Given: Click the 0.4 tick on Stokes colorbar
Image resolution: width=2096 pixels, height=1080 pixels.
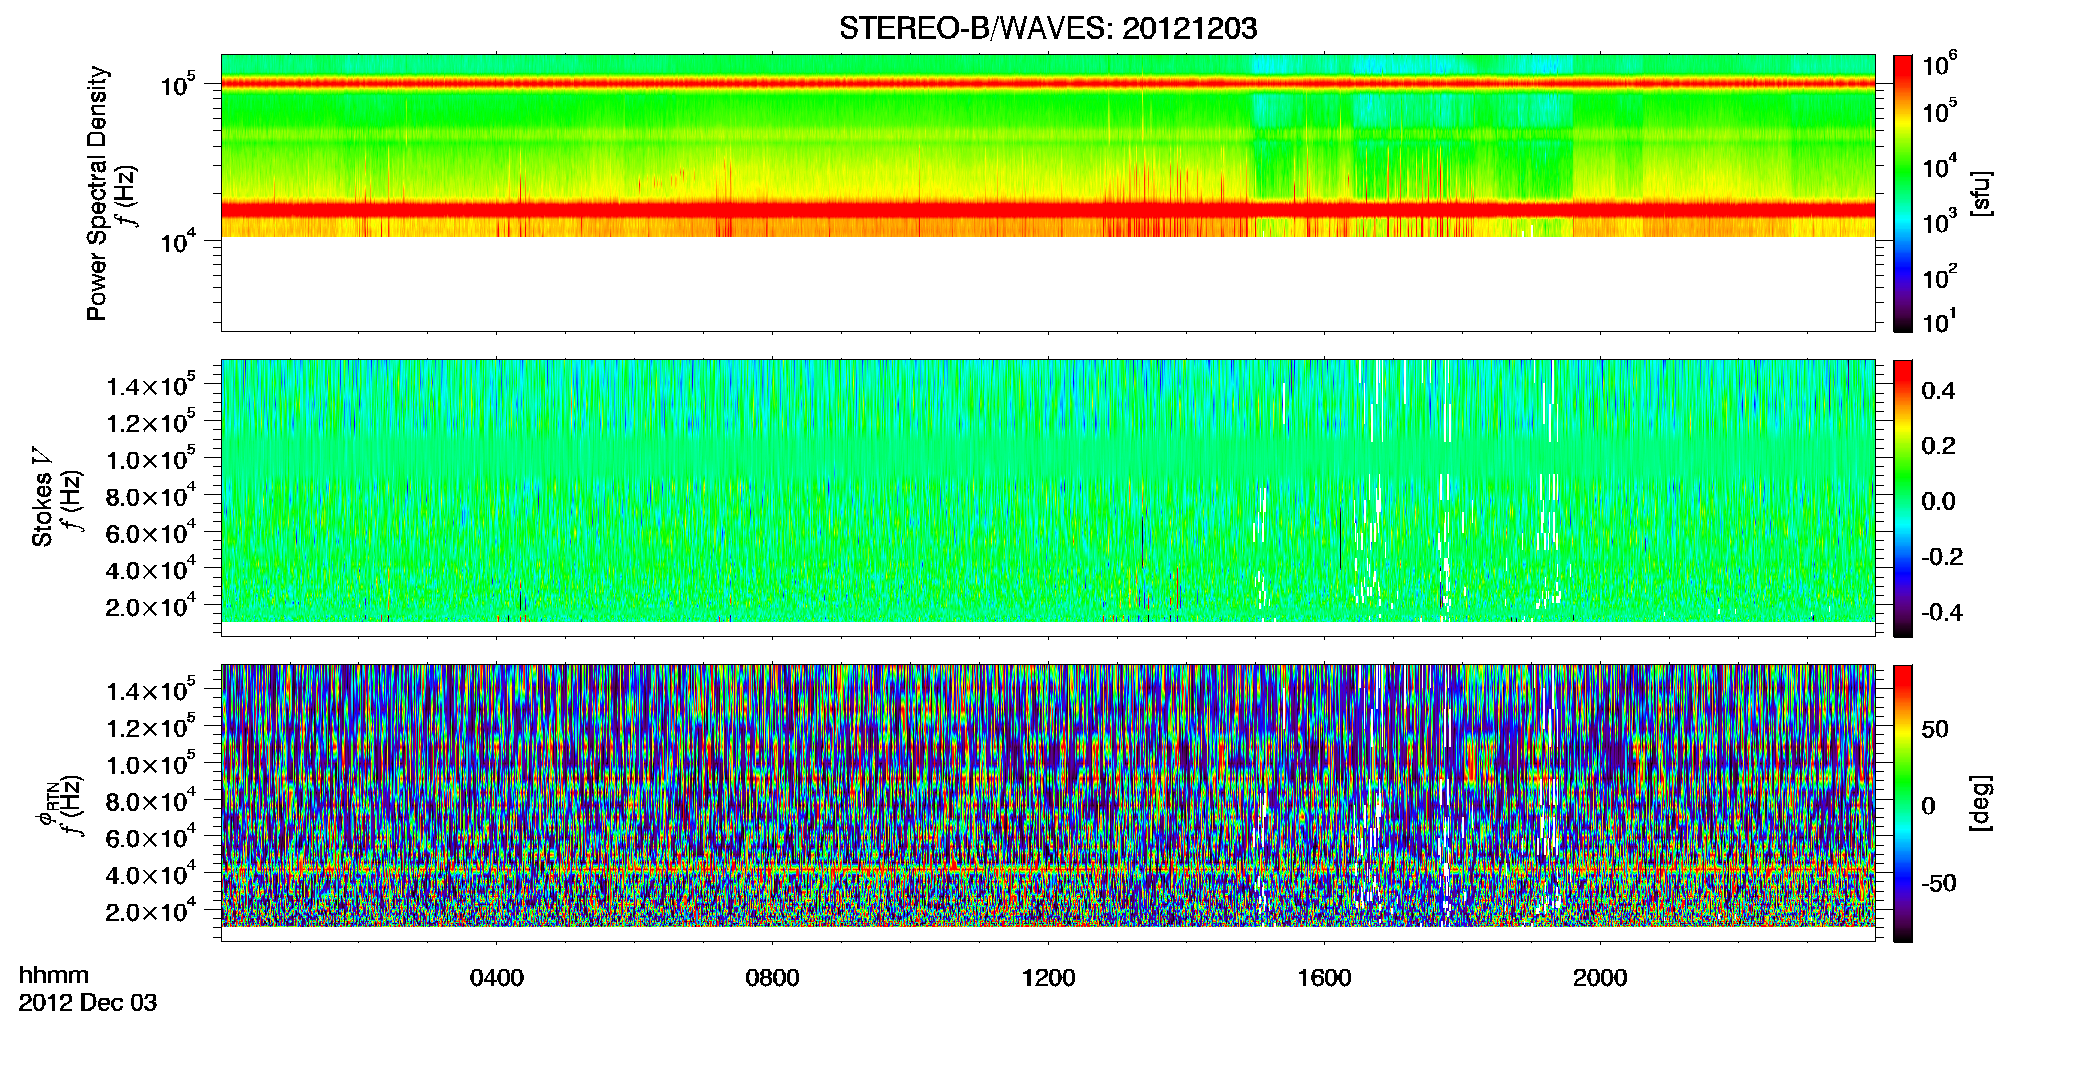Looking at the screenshot, I should tap(1938, 391).
